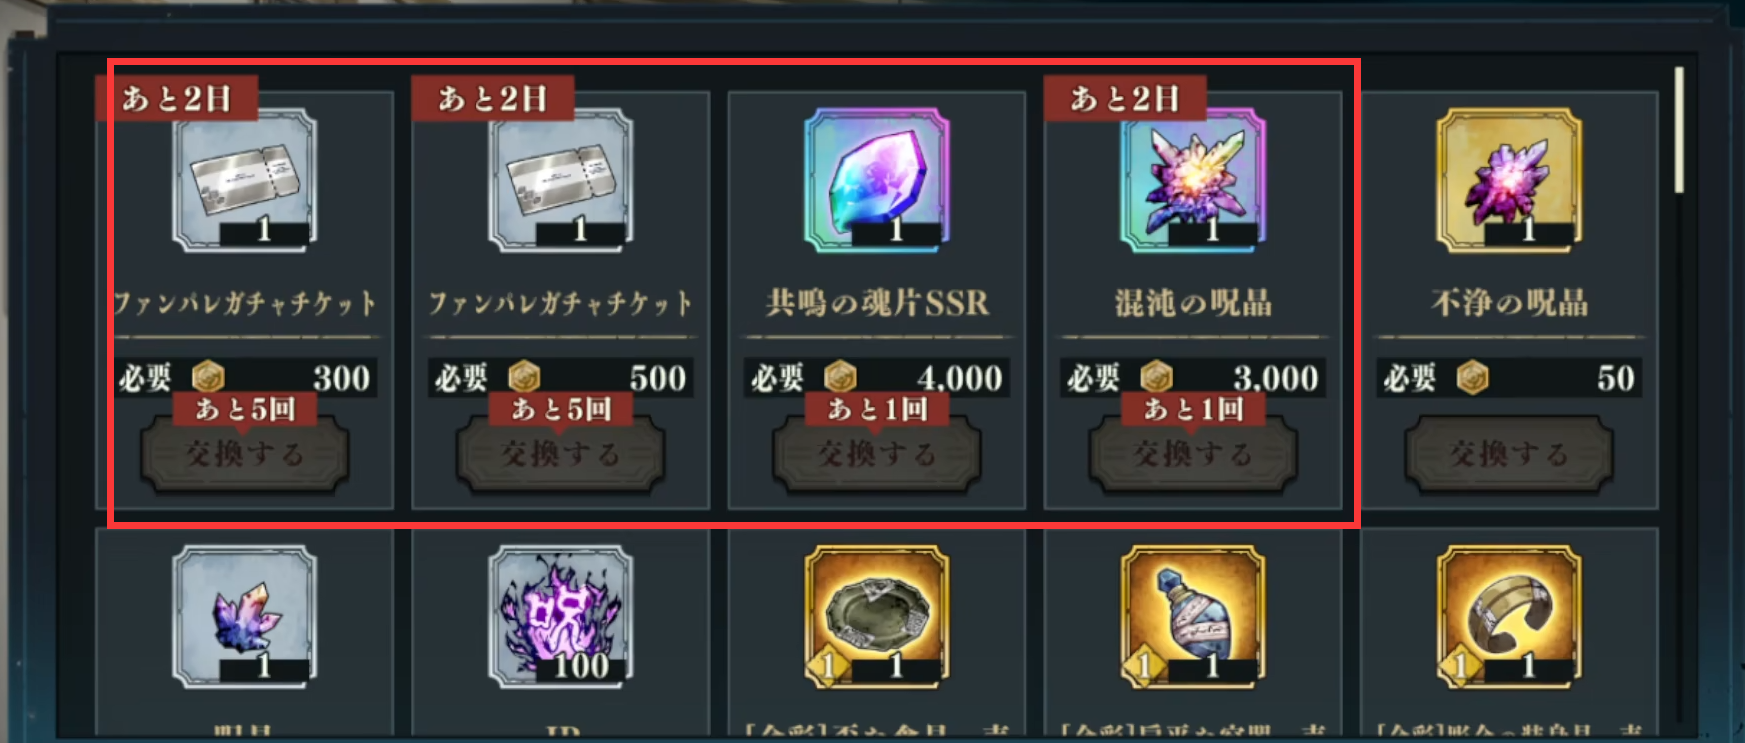Click 交換する under the 500-cost ticket
Viewport: 1745px width, 743px height.
[561, 455]
